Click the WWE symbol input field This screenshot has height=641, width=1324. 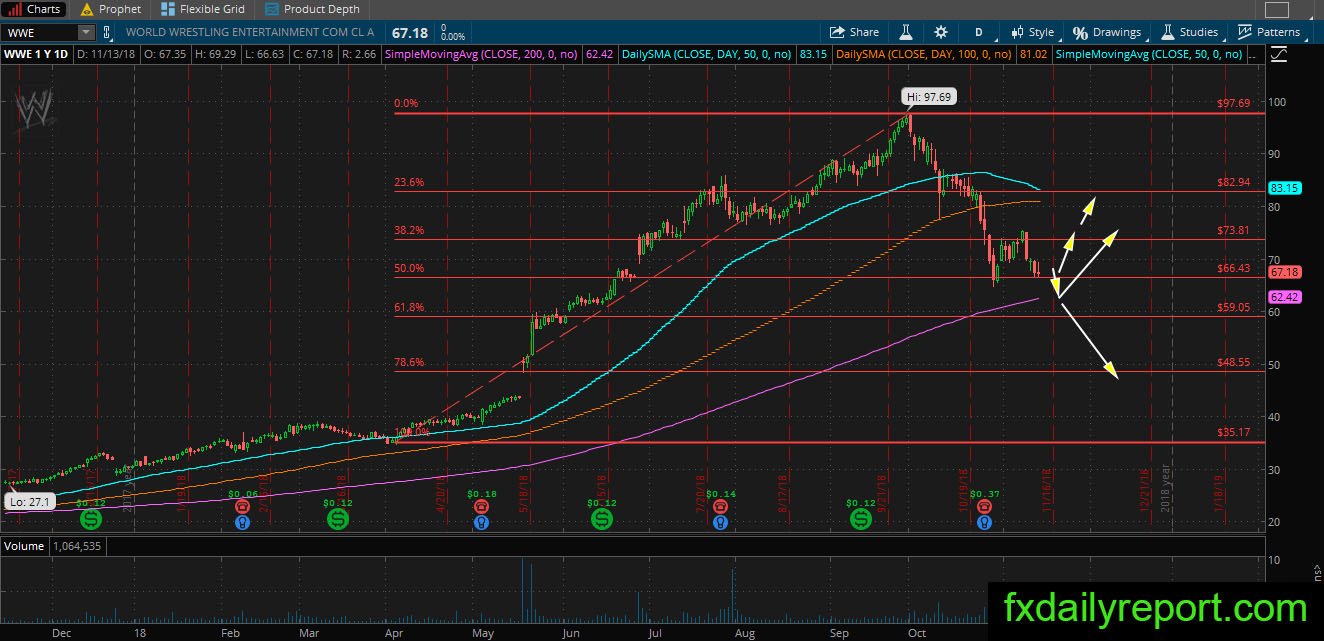38,32
